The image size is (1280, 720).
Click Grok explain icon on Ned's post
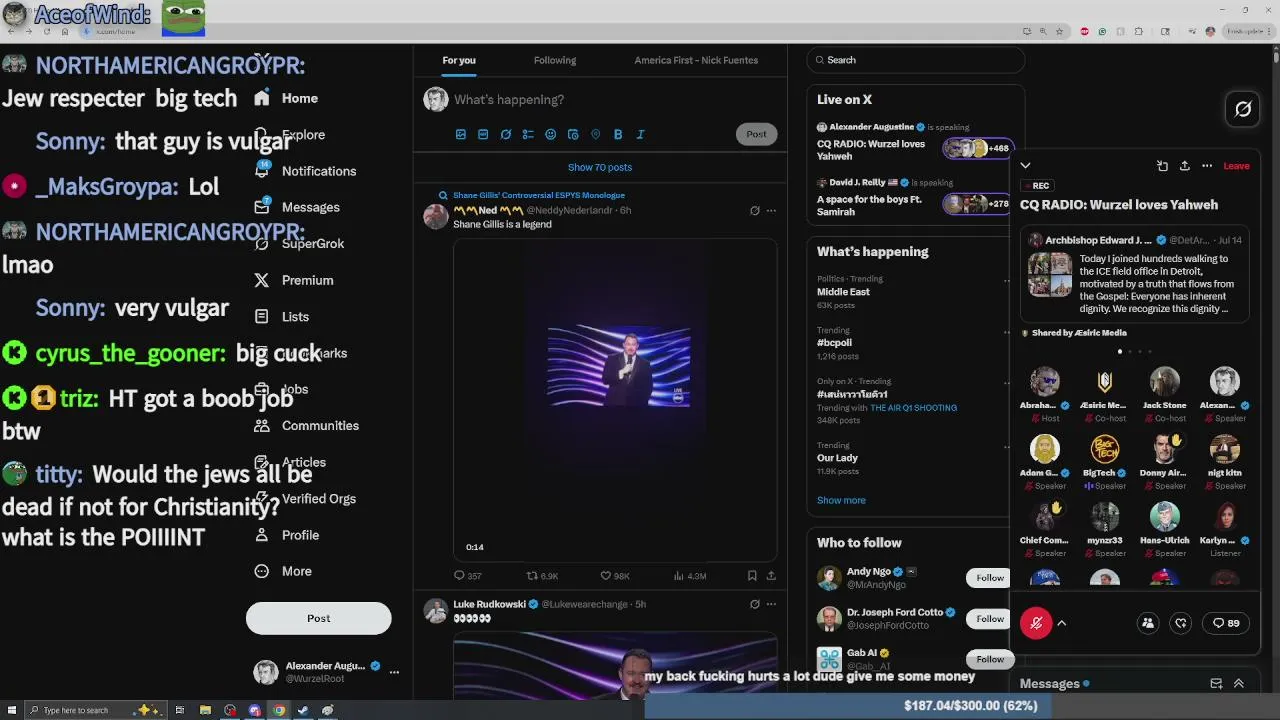pos(755,211)
